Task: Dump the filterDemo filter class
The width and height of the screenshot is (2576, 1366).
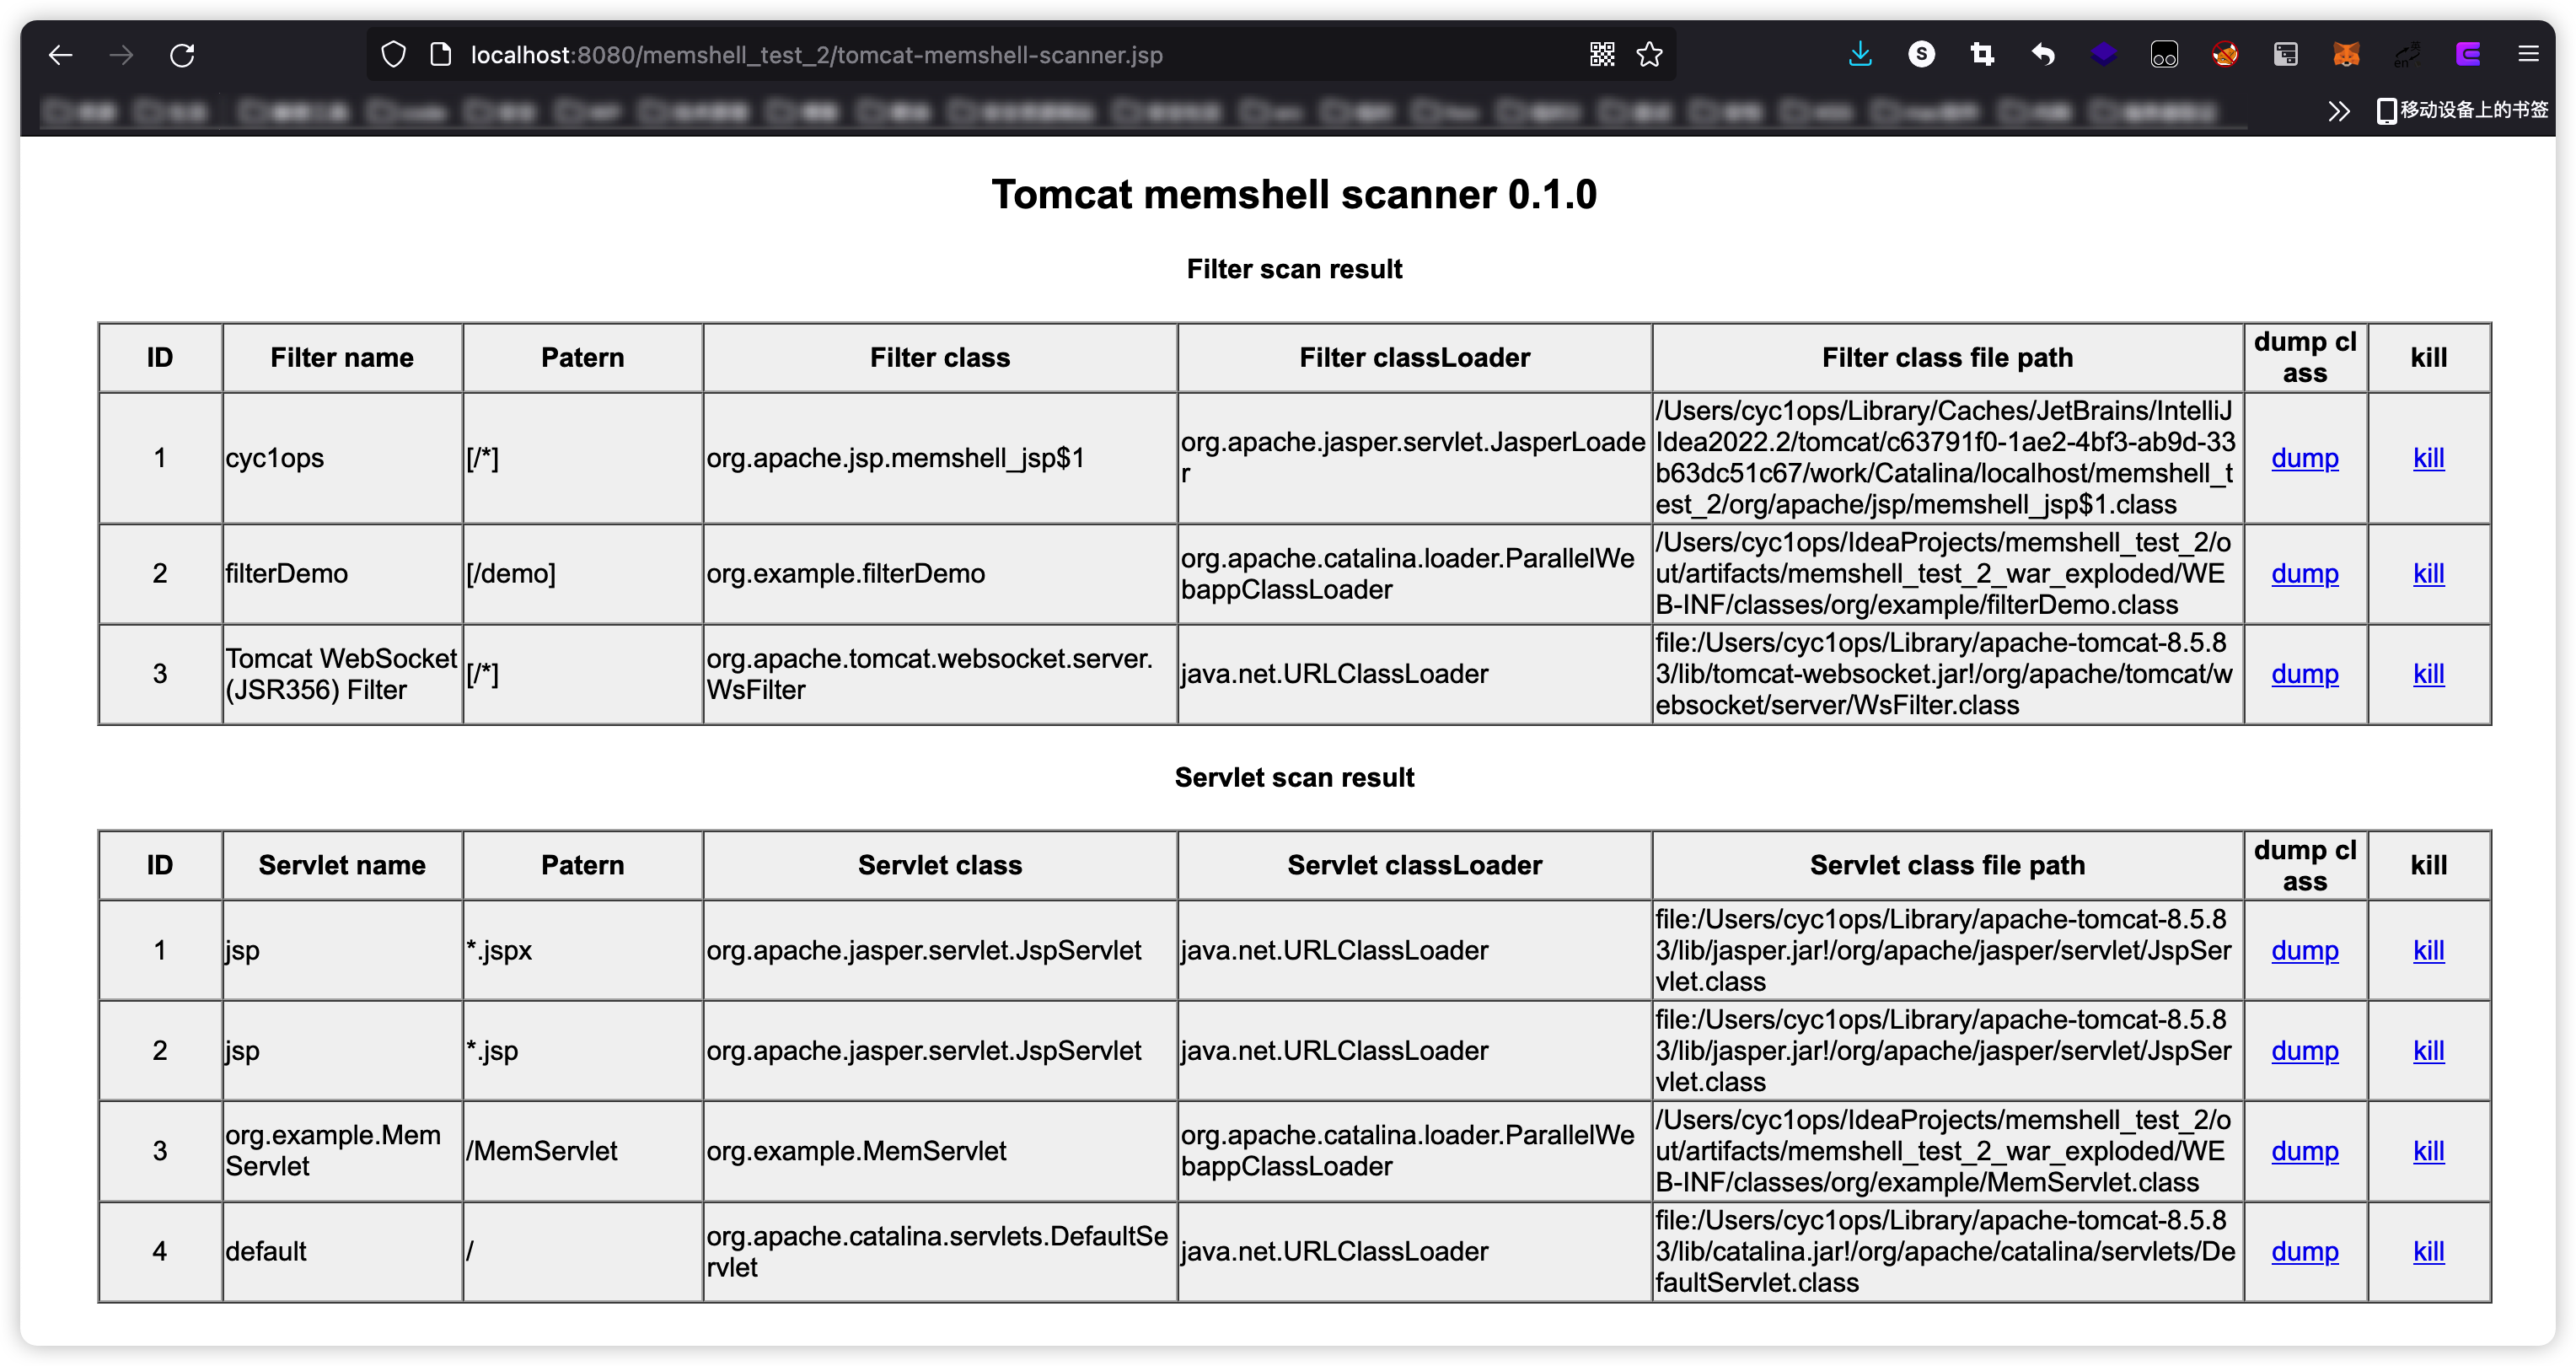Action: [2304, 574]
